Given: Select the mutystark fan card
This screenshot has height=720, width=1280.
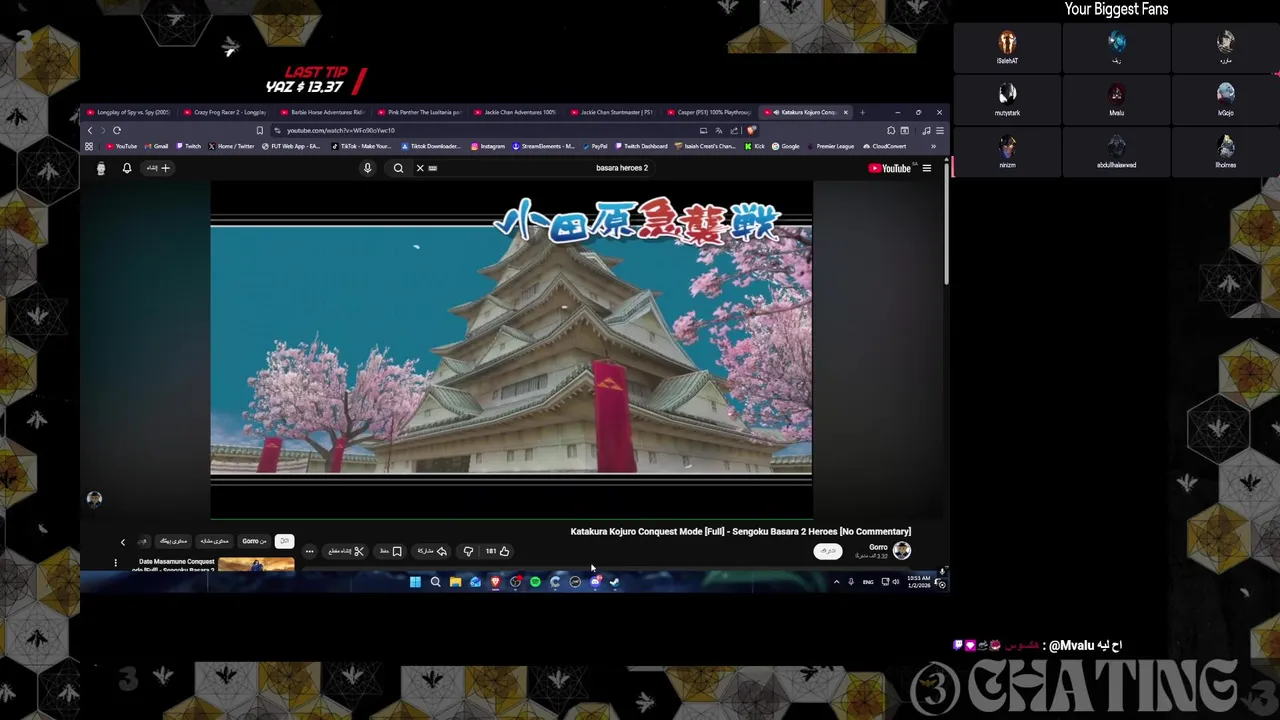Looking at the screenshot, I should click(1007, 99).
